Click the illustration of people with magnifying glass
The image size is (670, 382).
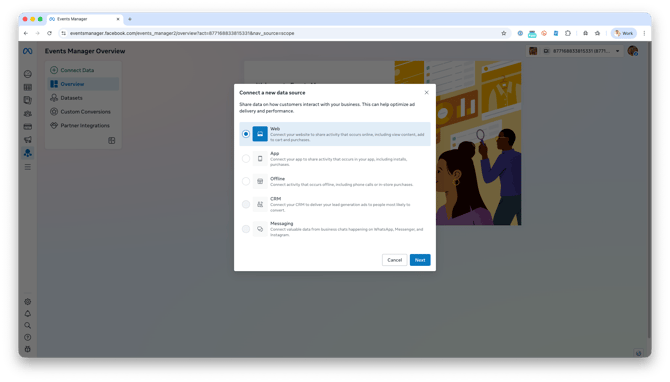coord(479,143)
